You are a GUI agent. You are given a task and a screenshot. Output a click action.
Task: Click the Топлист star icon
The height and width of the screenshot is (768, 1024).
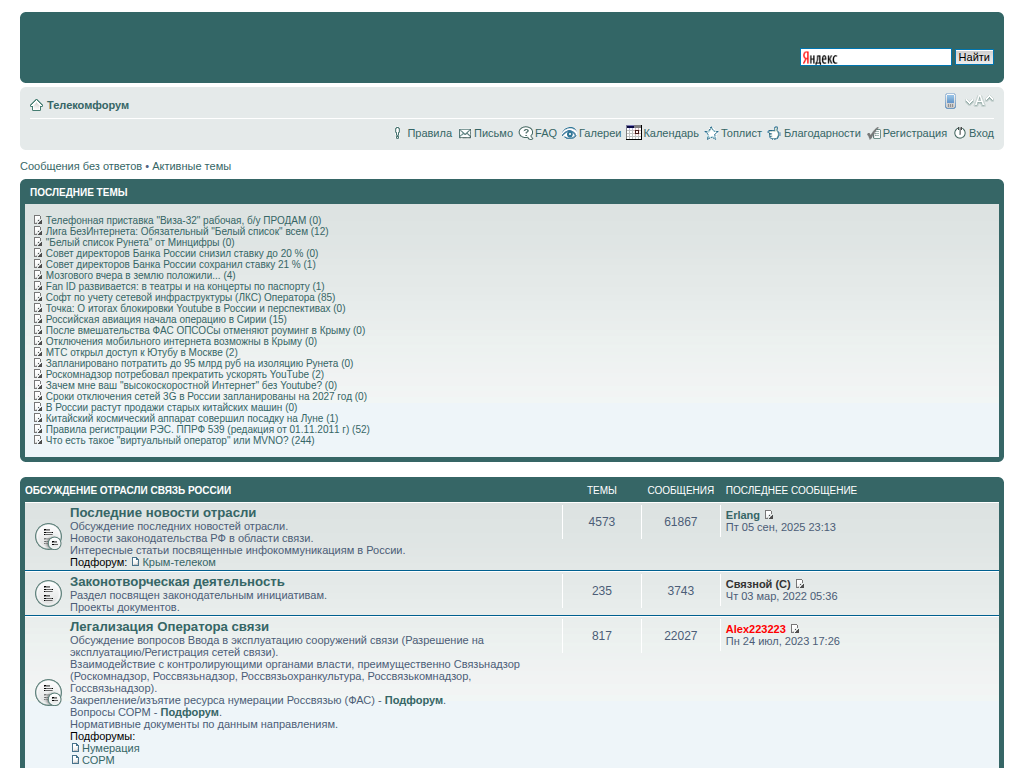(711, 133)
